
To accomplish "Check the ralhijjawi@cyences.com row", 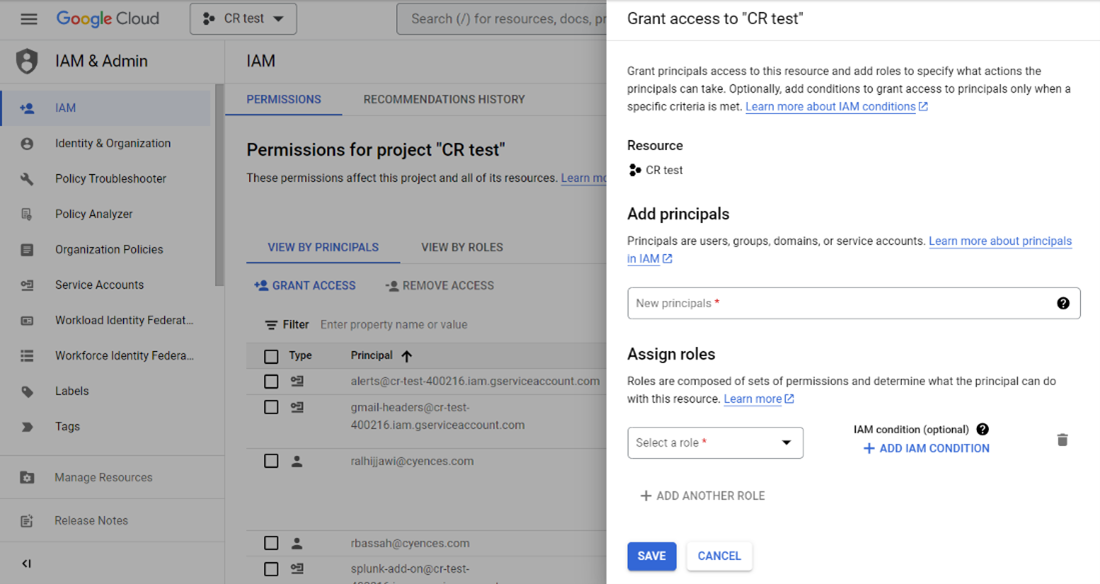I will pos(271,461).
